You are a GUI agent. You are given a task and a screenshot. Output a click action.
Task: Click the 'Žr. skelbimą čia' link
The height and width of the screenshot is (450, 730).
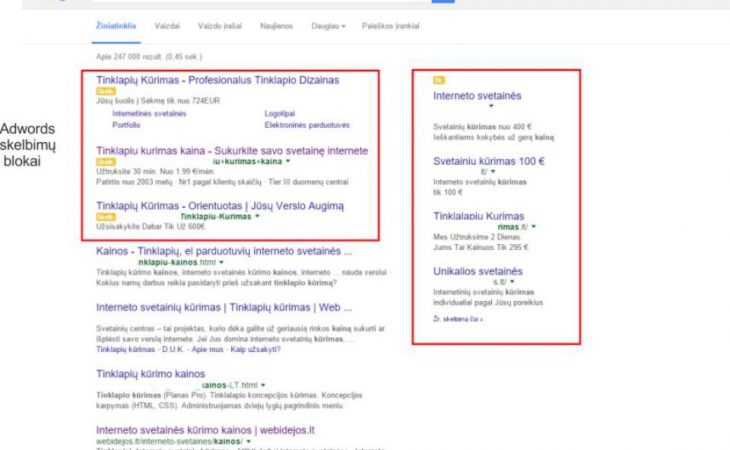tap(458, 319)
